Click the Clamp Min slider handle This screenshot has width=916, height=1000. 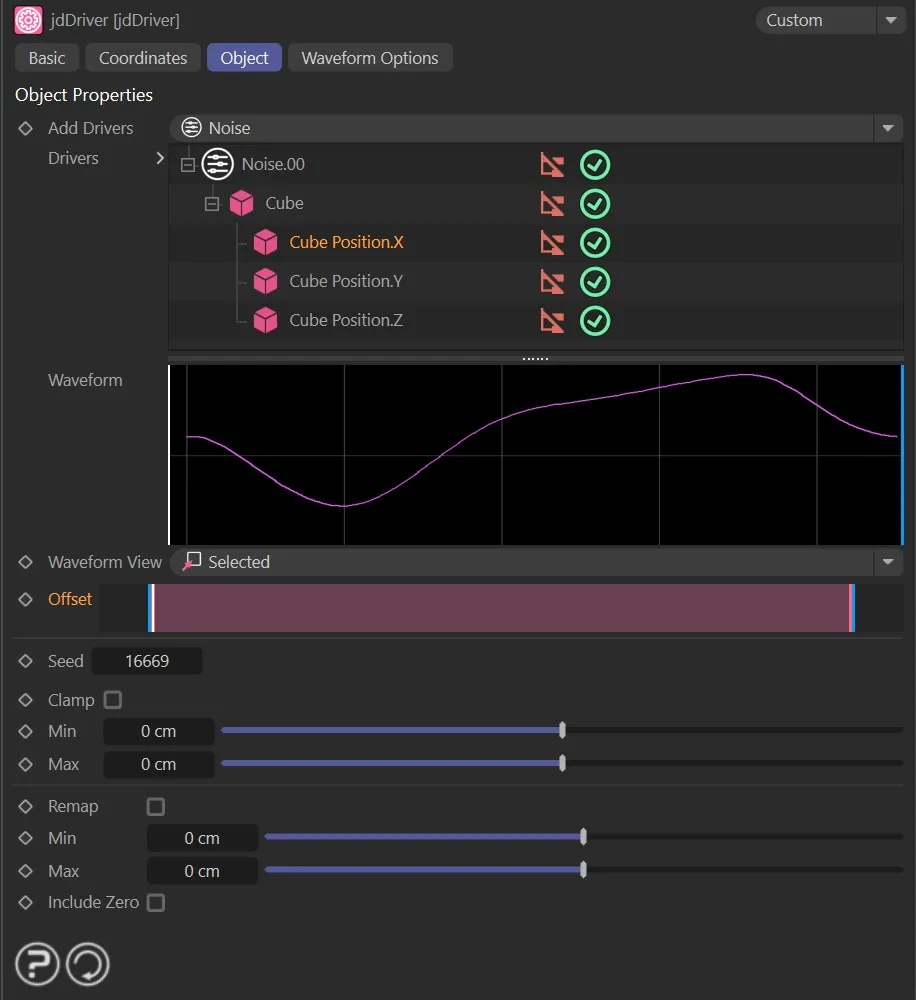click(562, 731)
